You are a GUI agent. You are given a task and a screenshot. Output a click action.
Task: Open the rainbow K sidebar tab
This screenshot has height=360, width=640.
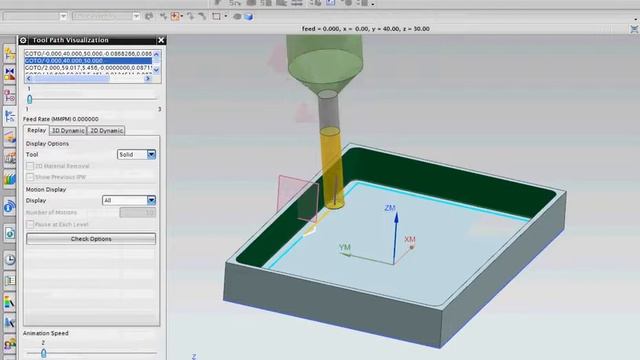[x=9, y=302]
